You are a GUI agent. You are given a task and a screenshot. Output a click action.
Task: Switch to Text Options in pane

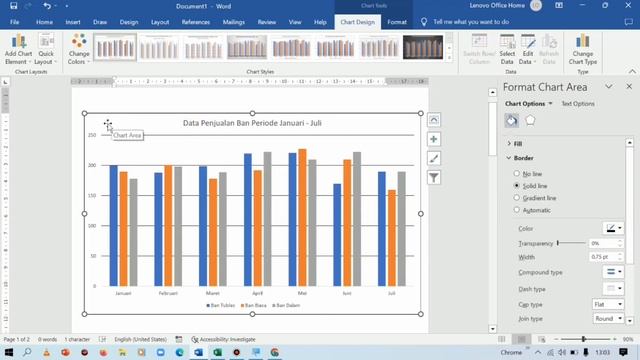578,104
